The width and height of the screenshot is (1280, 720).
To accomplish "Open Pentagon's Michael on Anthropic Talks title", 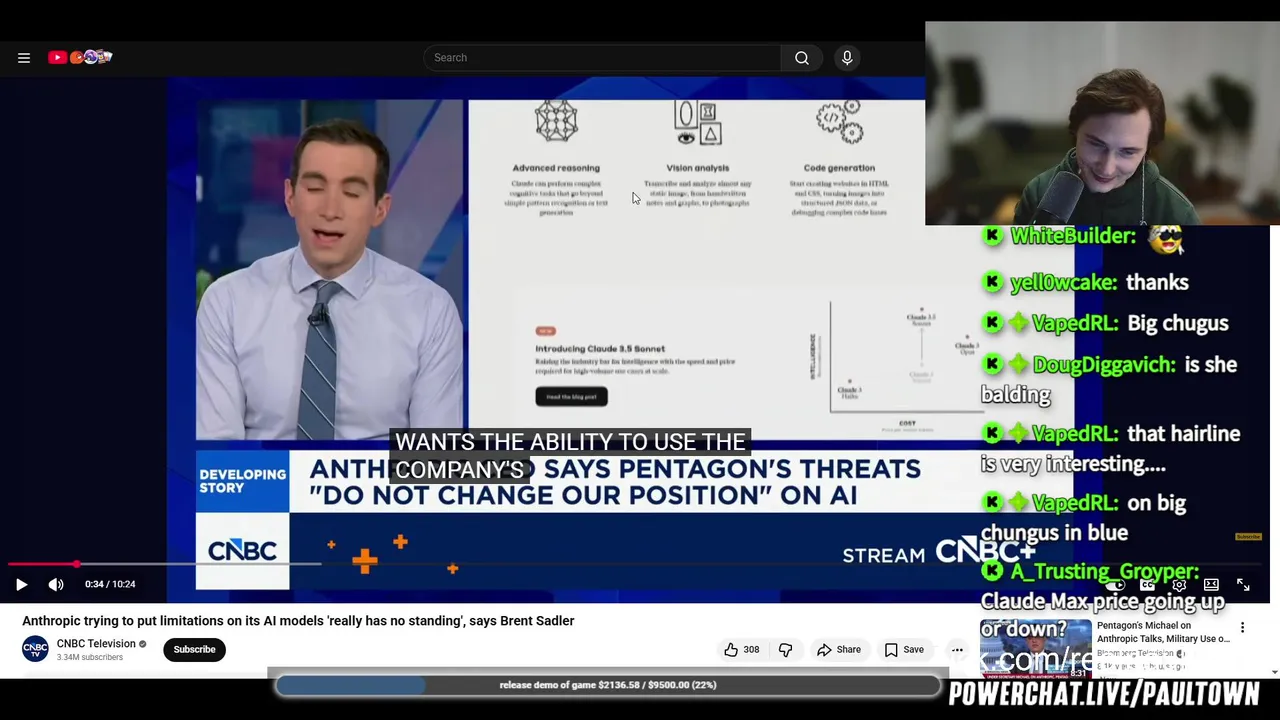I will click(1163, 632).
